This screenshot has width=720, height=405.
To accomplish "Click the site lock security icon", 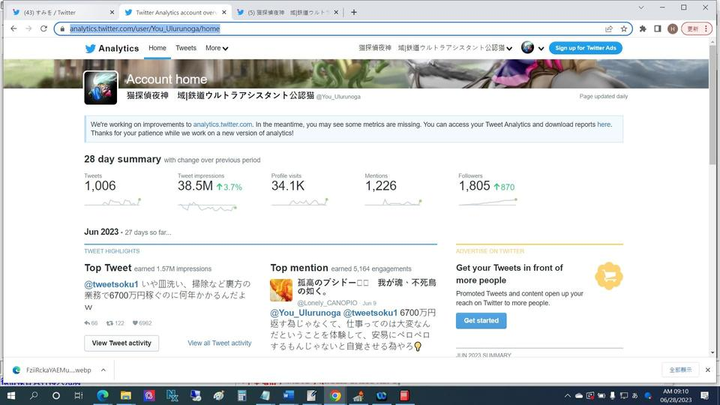I will click(x=62, y=29).
